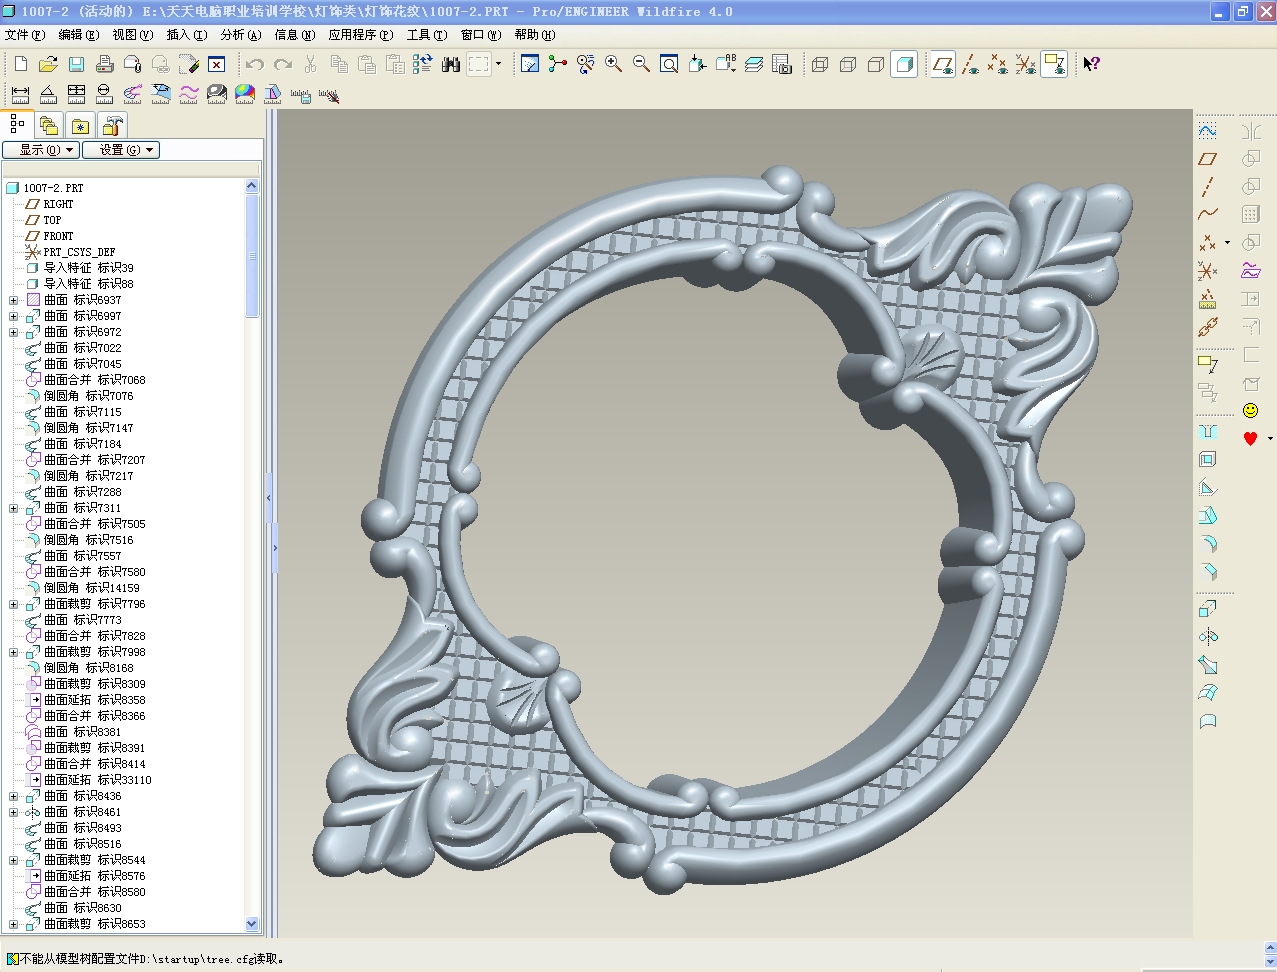Screen dimensions: 1277x972
Task: Open the 分析 menu
Action: pos(240,35)
